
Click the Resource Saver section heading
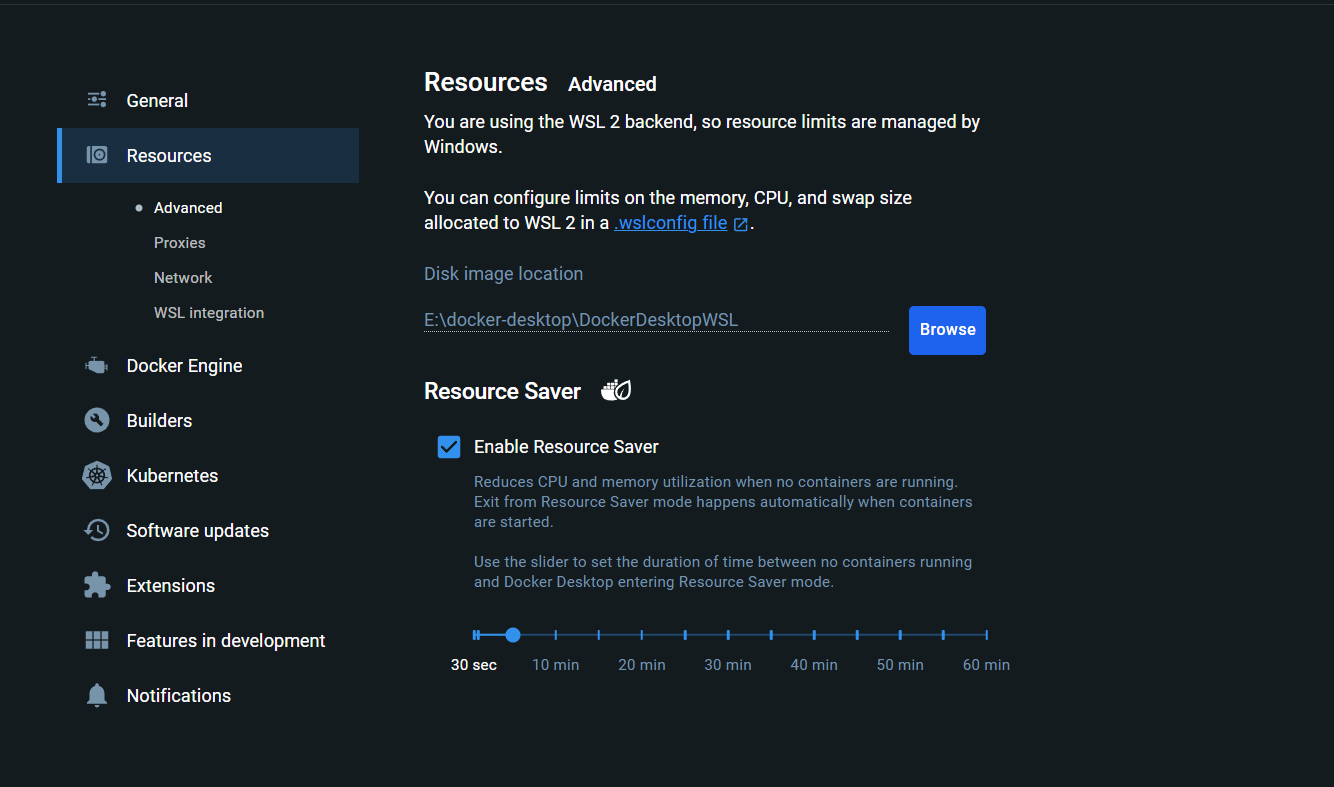point(502,391)
